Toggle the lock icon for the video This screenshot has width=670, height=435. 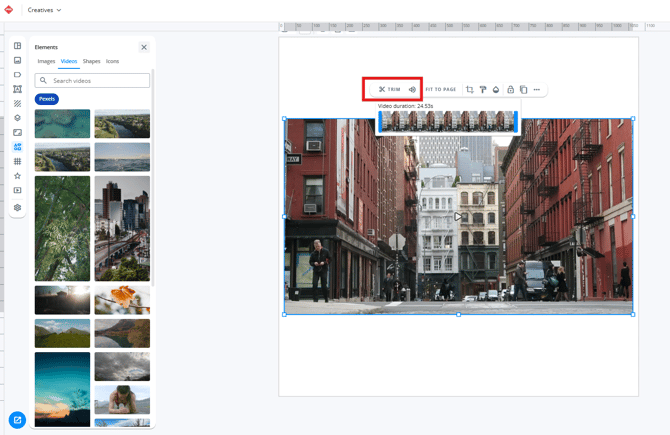pos(510,90)
